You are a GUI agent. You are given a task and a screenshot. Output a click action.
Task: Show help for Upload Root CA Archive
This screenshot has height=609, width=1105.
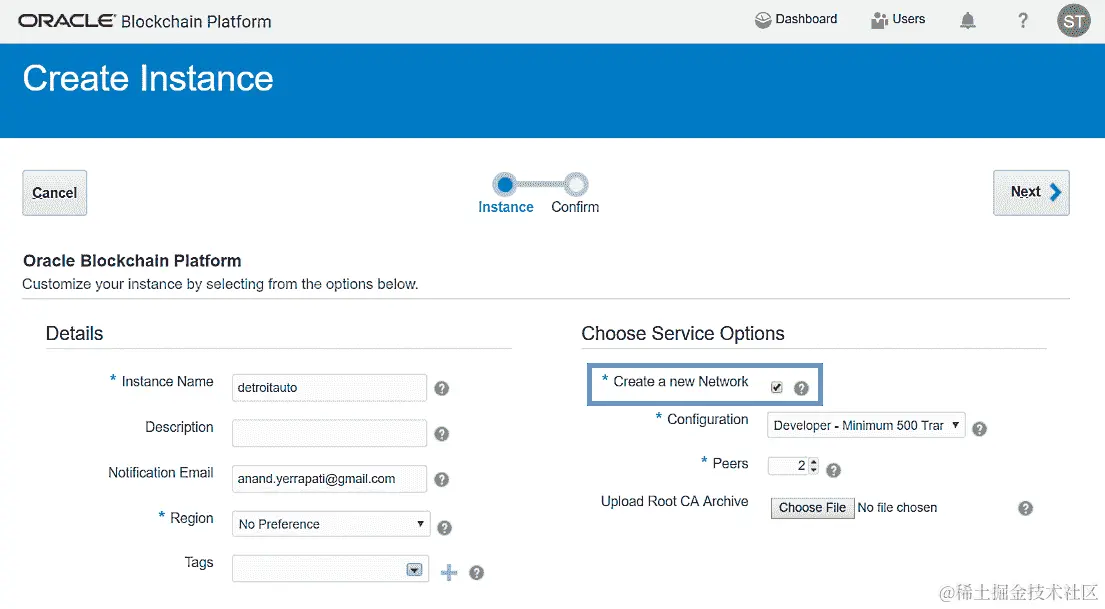(1025, 508)
